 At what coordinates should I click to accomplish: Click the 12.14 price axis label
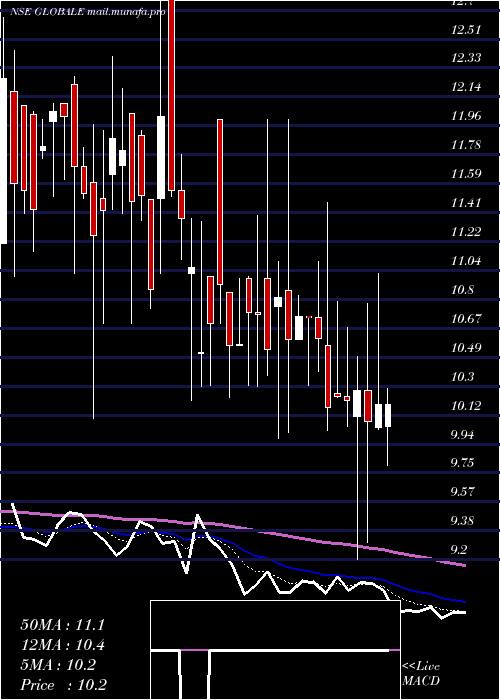[x=466, y=87]
